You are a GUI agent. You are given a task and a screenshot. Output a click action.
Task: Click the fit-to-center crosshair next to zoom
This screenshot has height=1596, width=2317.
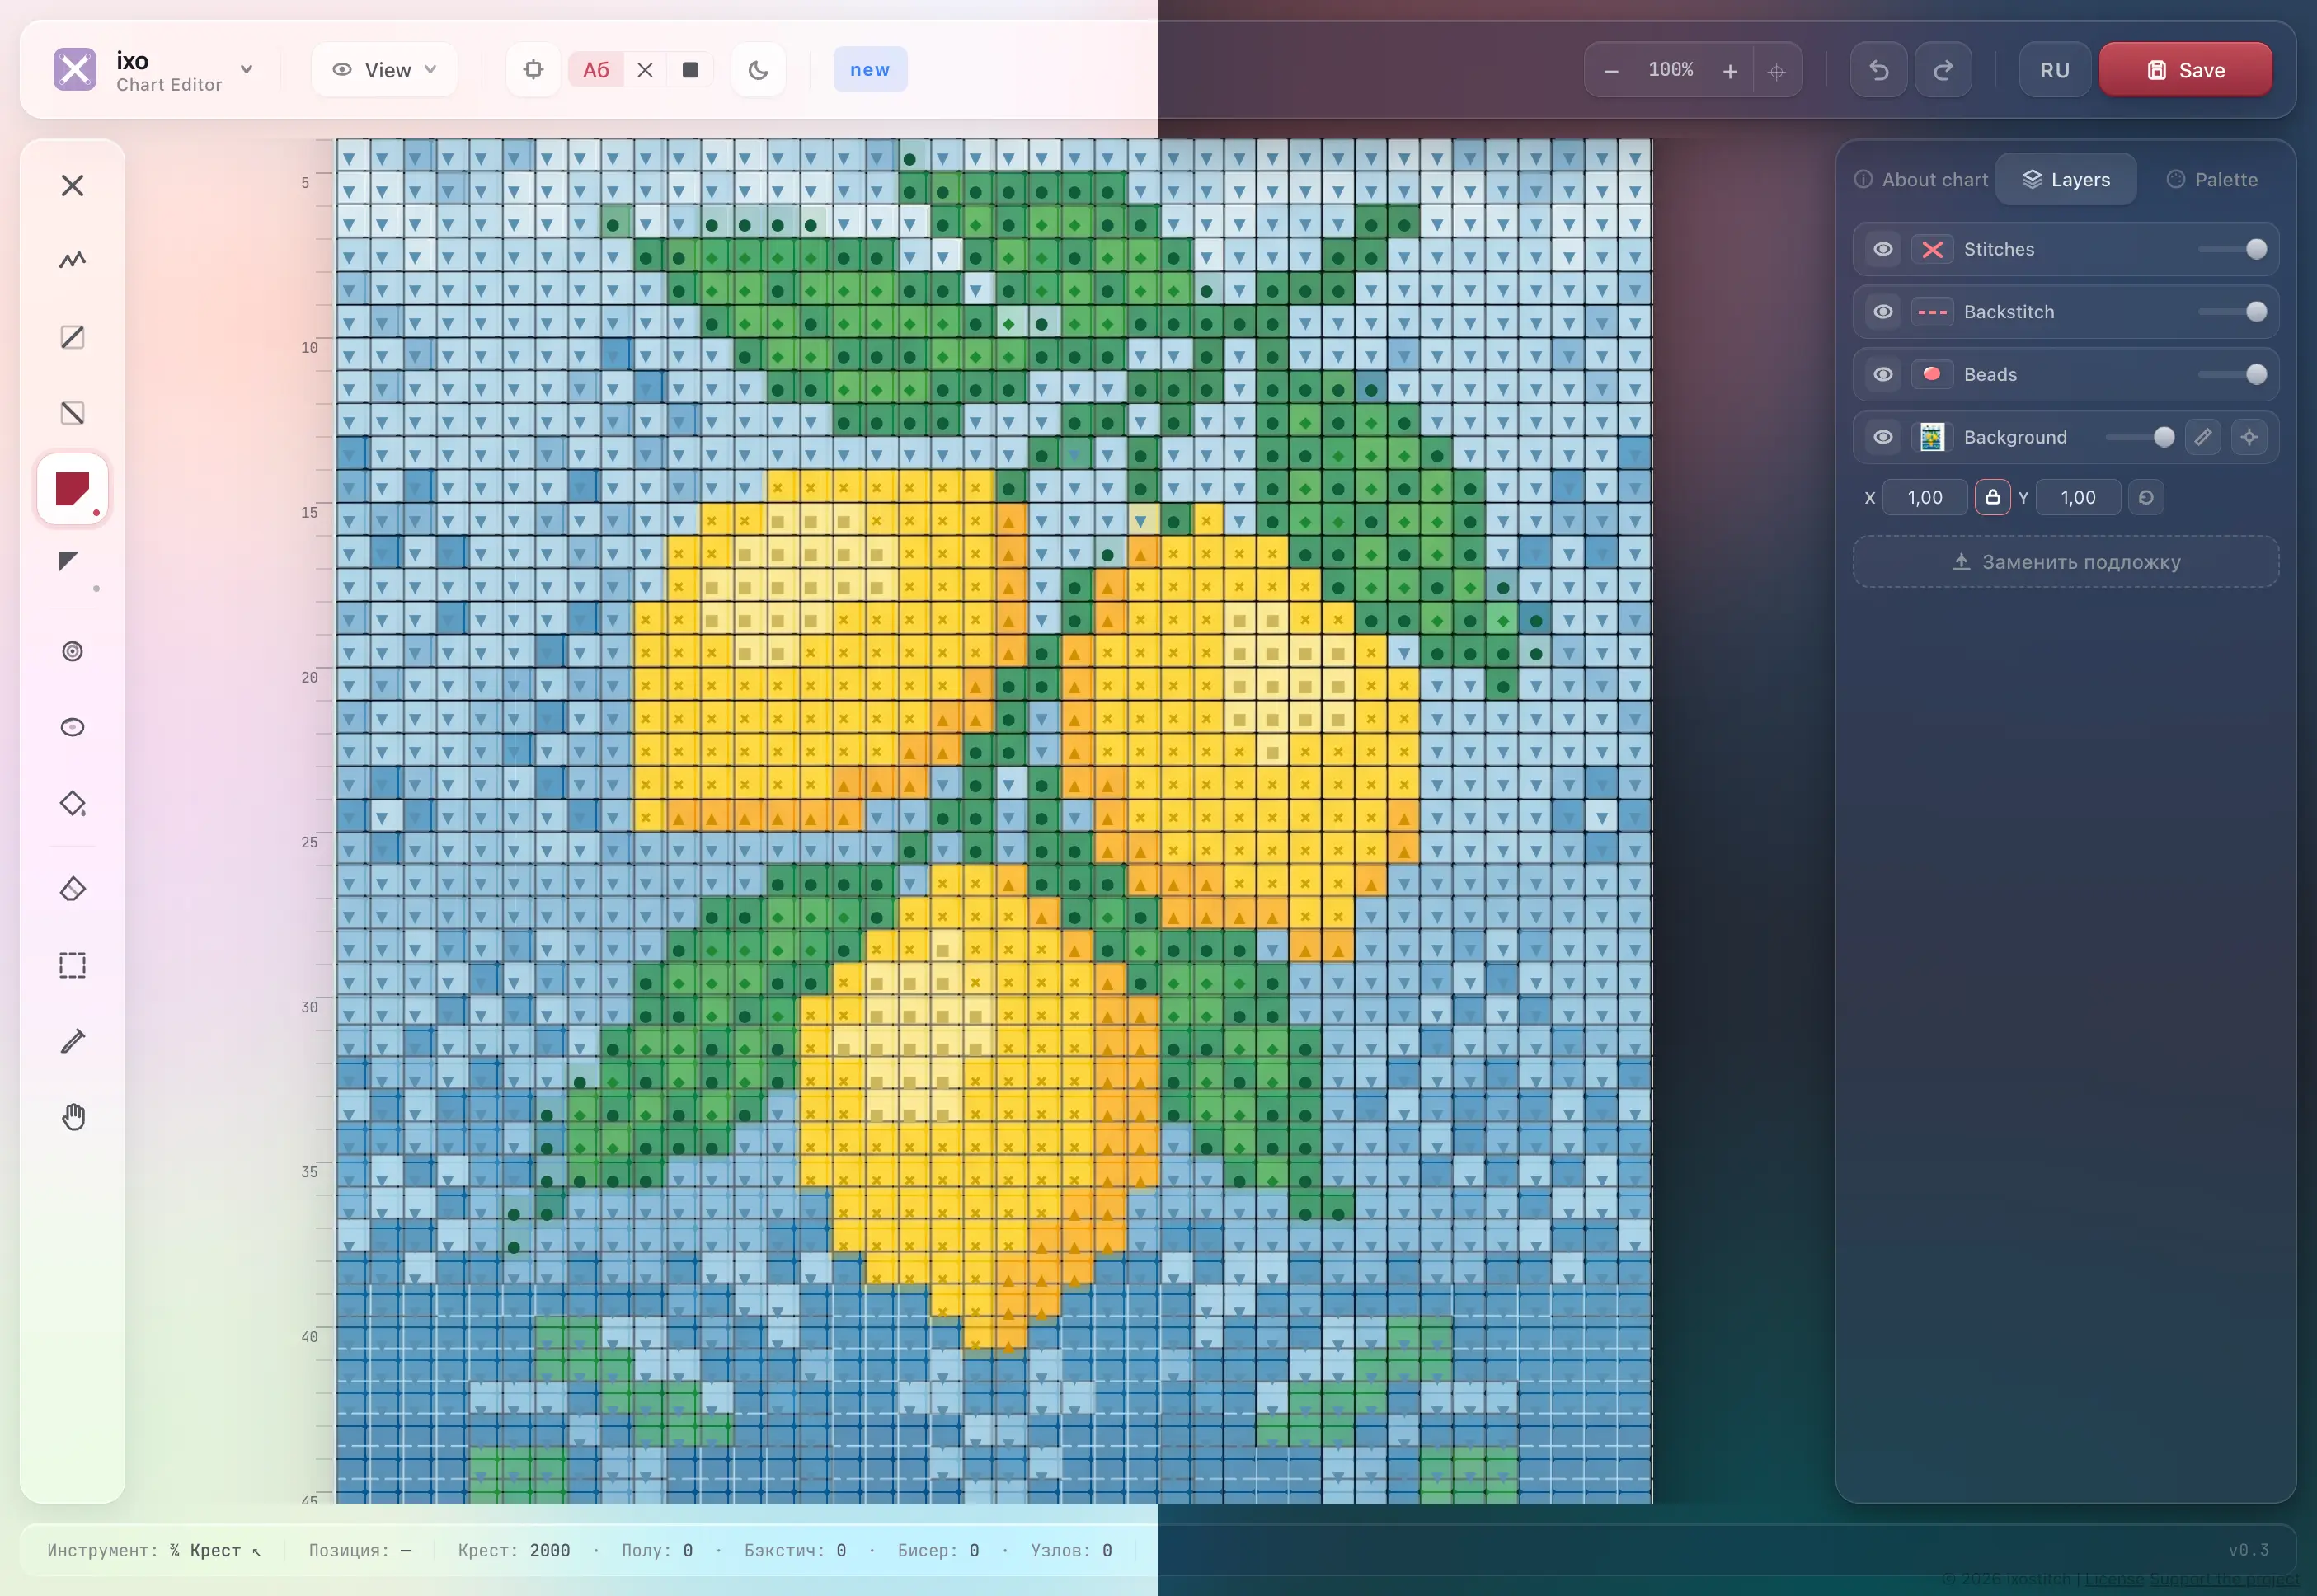coord(1777,71)
